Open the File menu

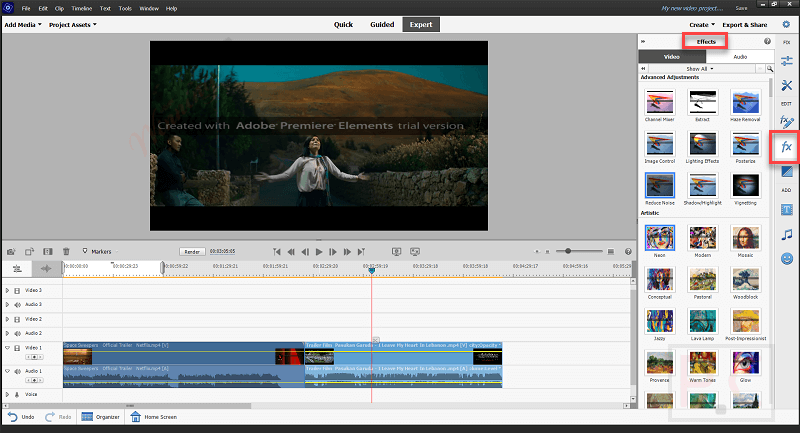click(26, 8)
